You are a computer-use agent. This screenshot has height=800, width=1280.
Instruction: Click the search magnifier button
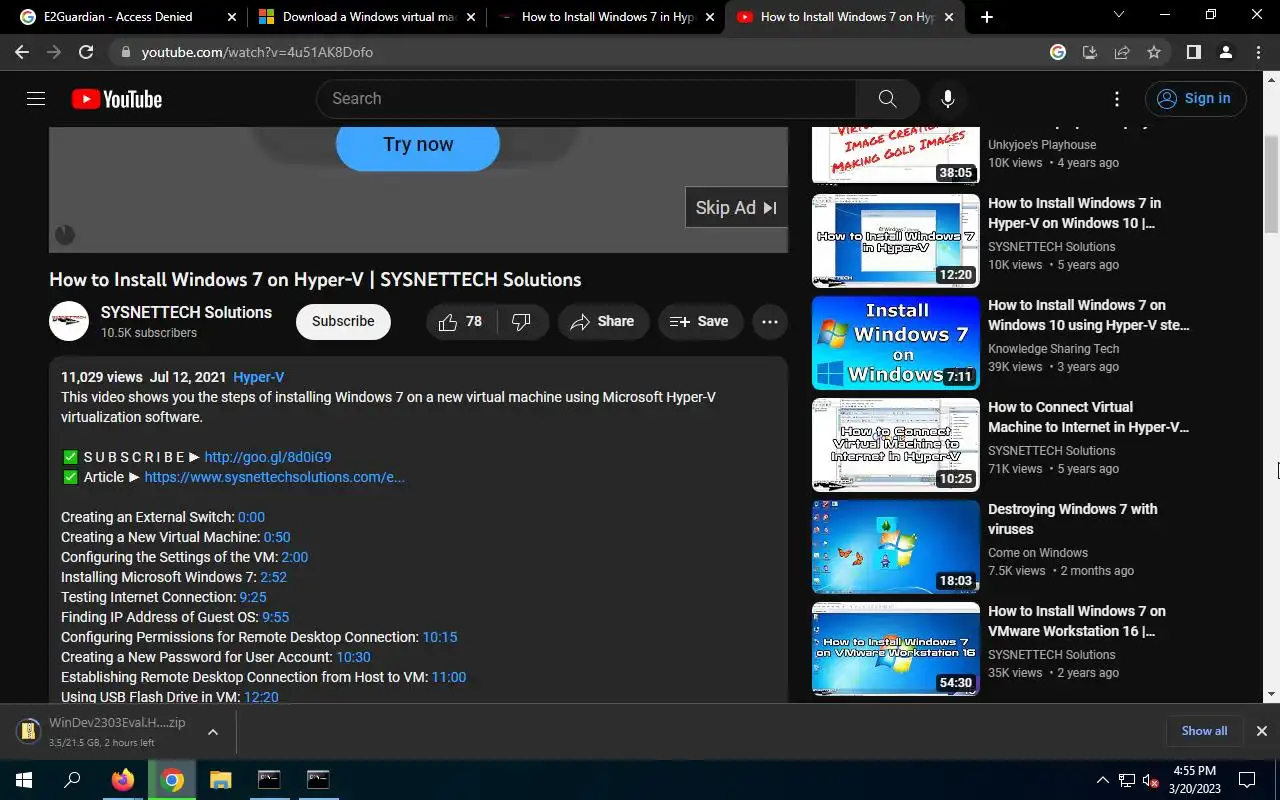coord(887,98)
